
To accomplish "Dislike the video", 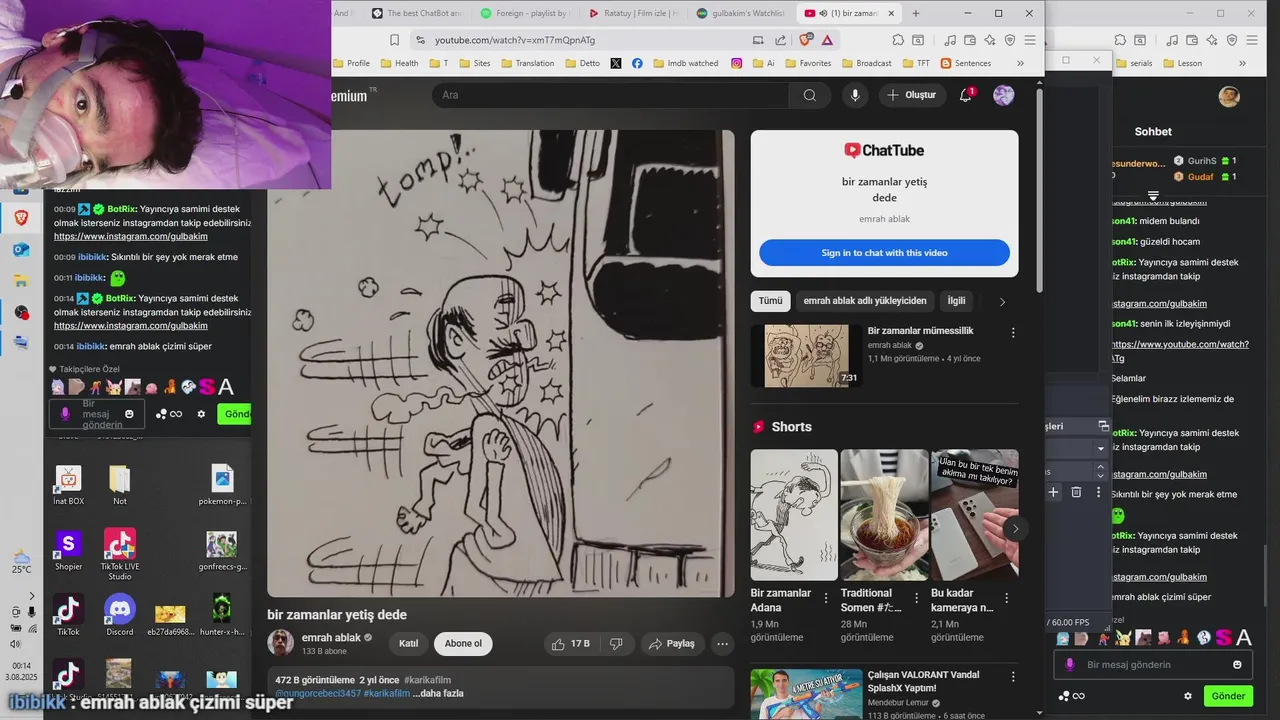I will 616,644.
